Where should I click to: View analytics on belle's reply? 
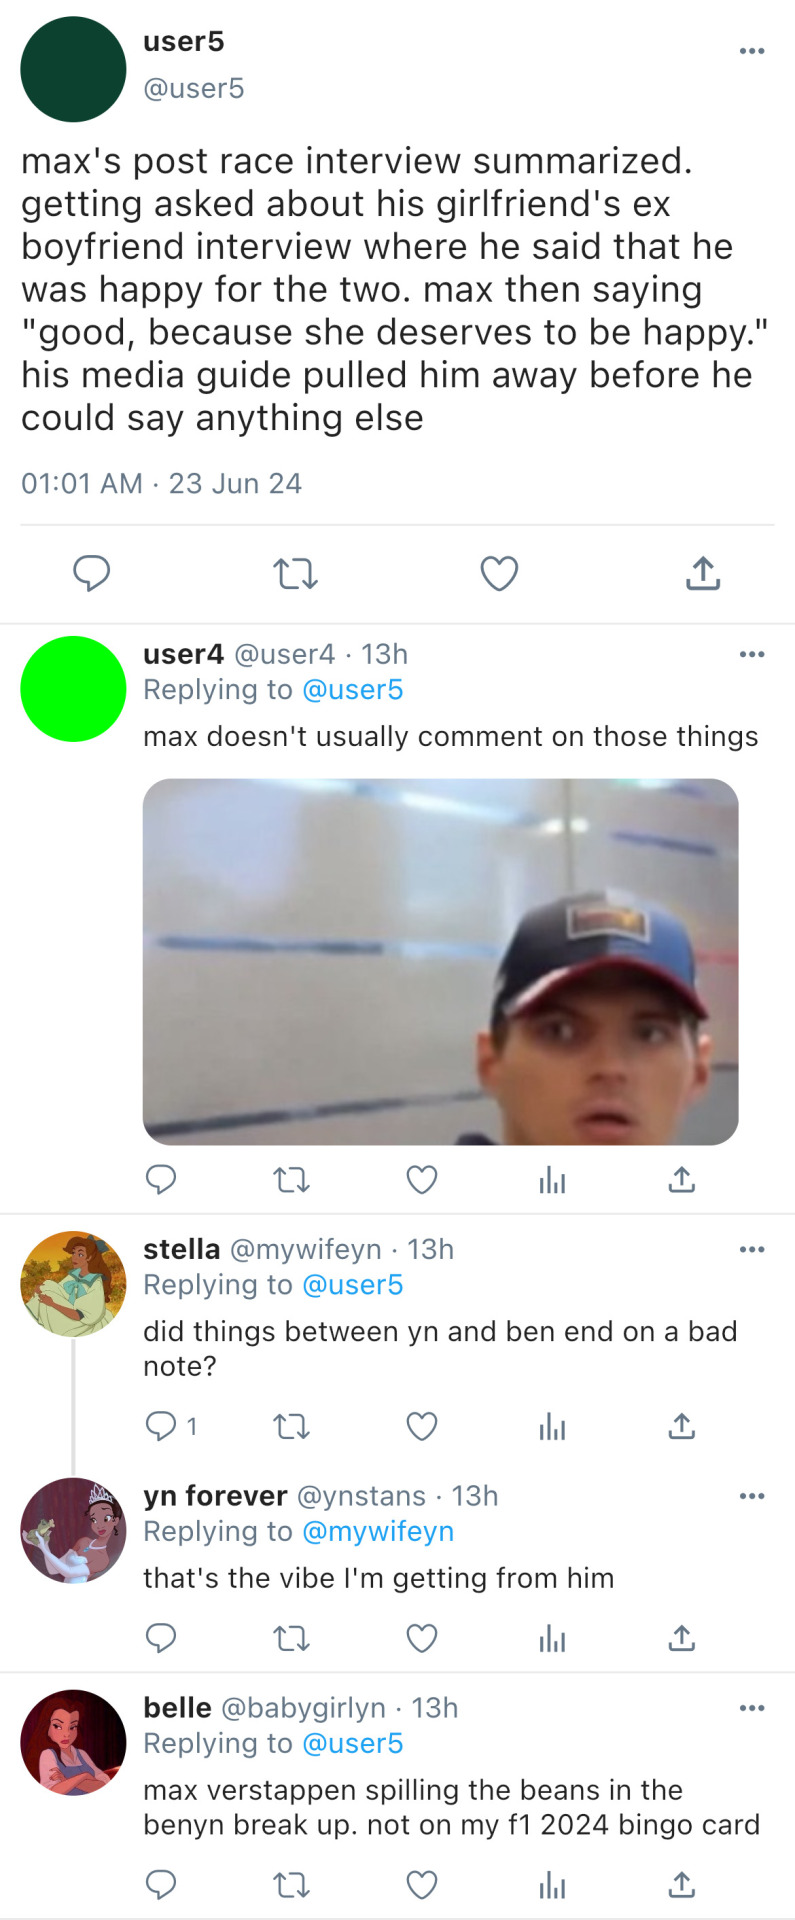[x=552, y=1885]
